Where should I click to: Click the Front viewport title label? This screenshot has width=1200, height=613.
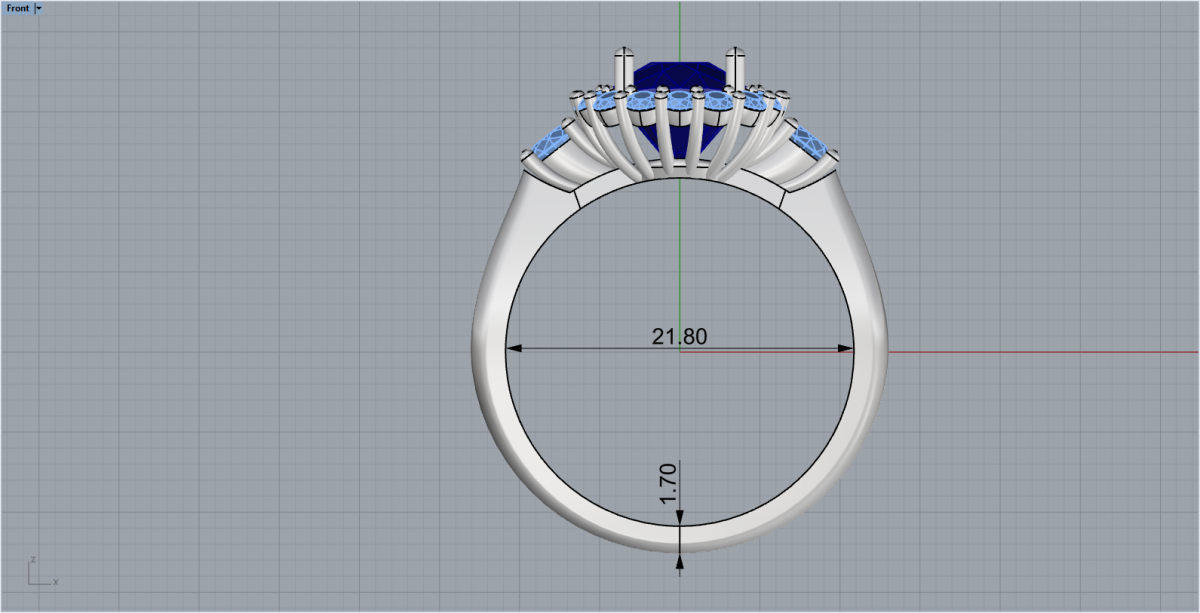[x=18, y=7]
